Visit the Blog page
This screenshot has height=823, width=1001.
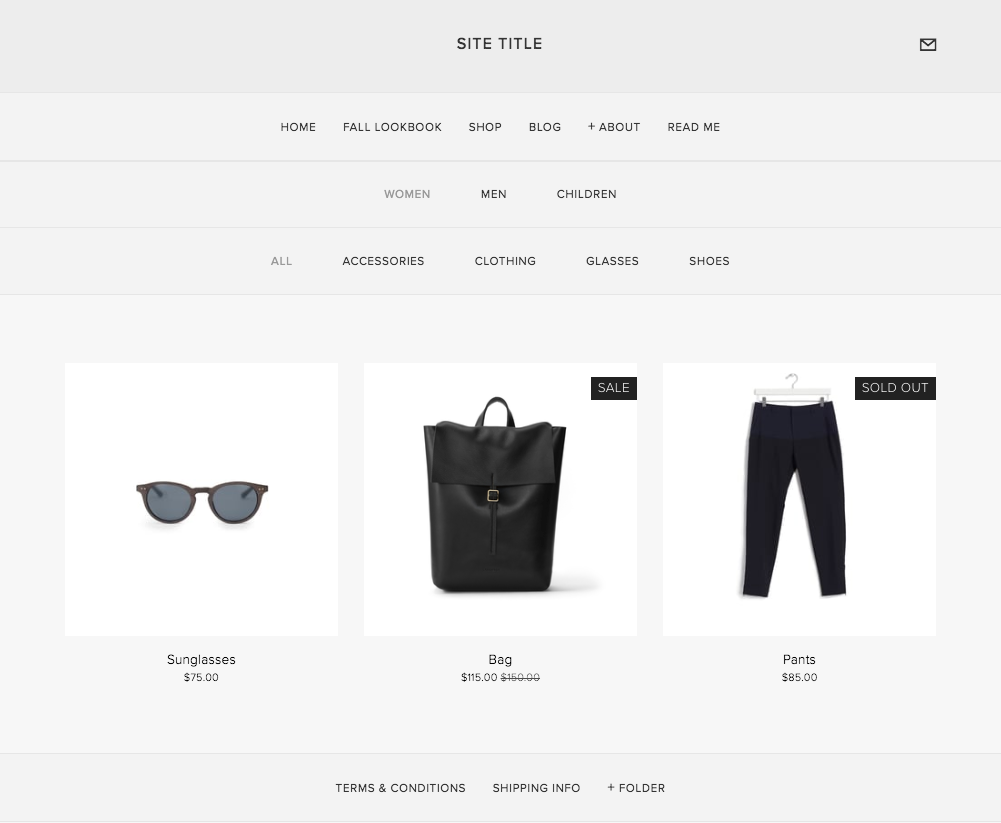545,127
